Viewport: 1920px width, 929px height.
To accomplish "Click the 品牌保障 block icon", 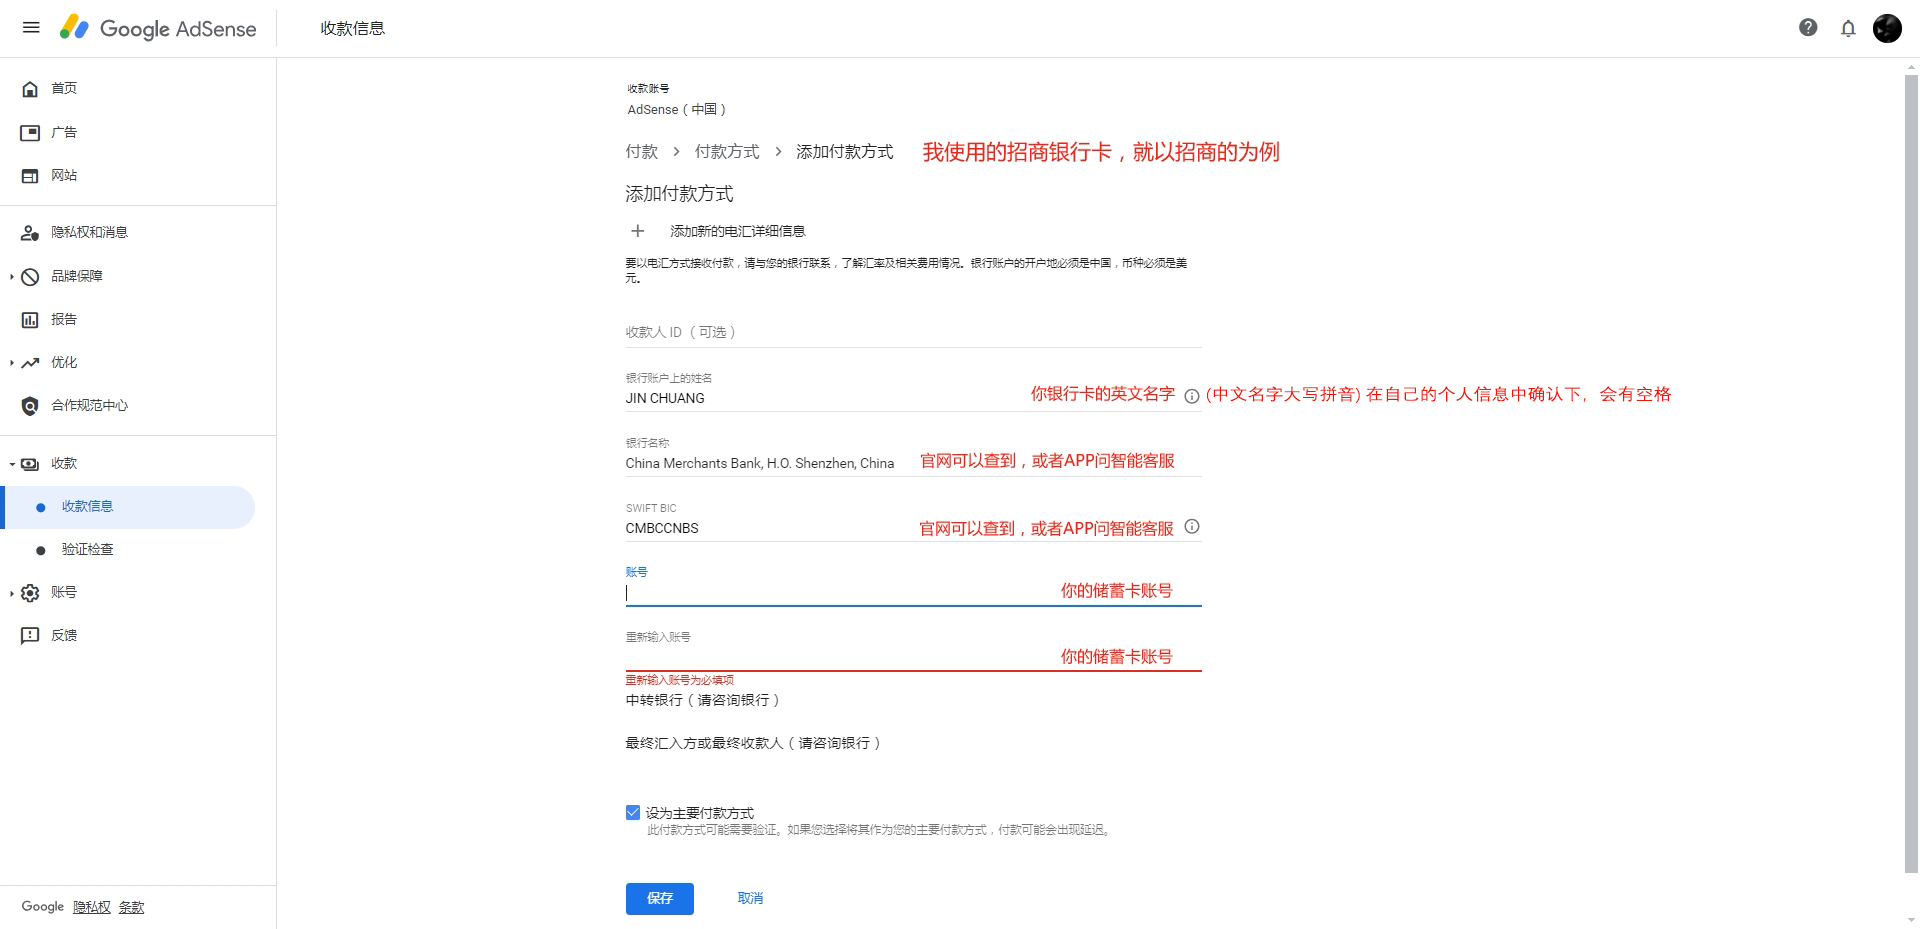I will (30, 276).
